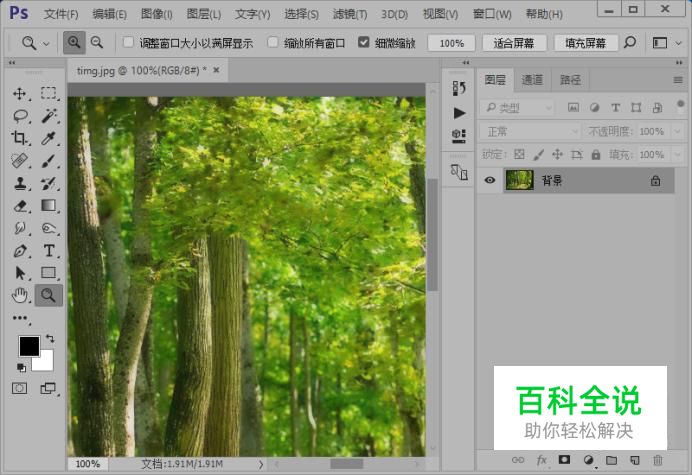Enable zoom all windows checkbox
This screenshot has height=475, width=692.
(x=273, y=42)
